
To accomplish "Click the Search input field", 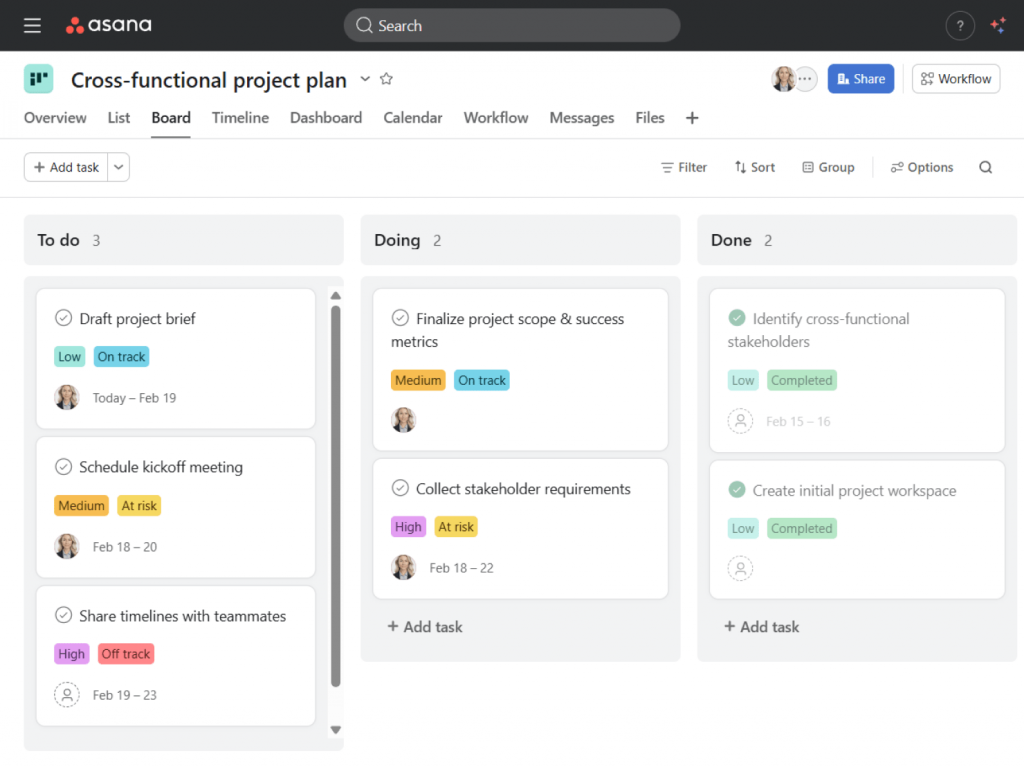I will tap(512, 26).
